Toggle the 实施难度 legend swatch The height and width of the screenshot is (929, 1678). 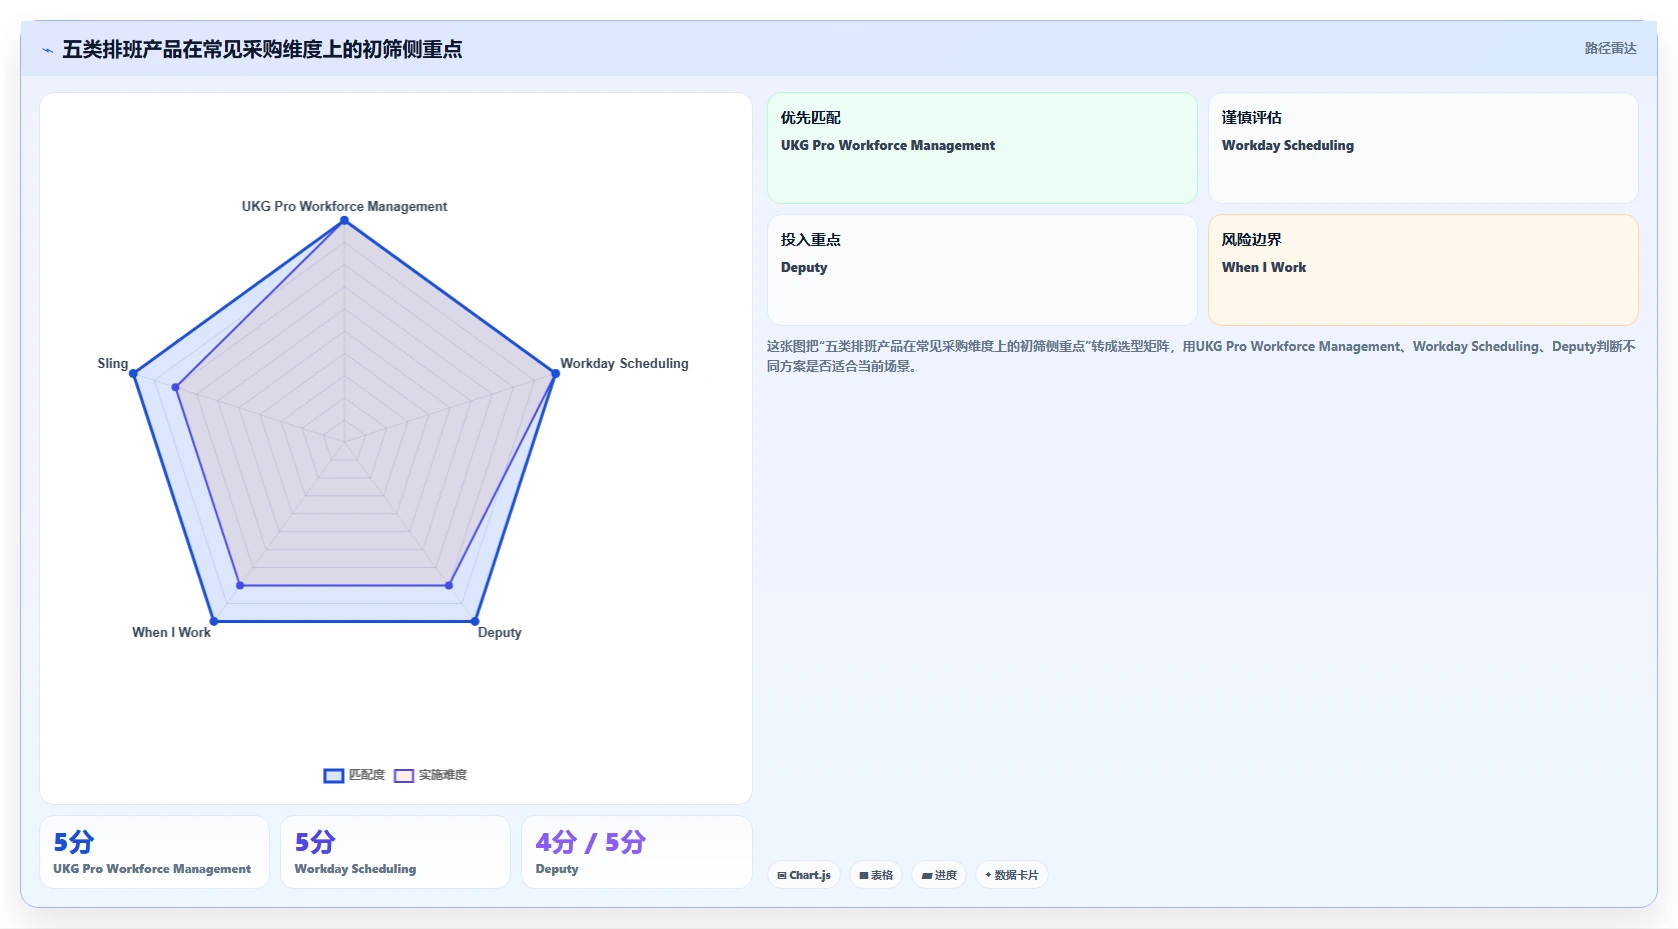point(404,776)
